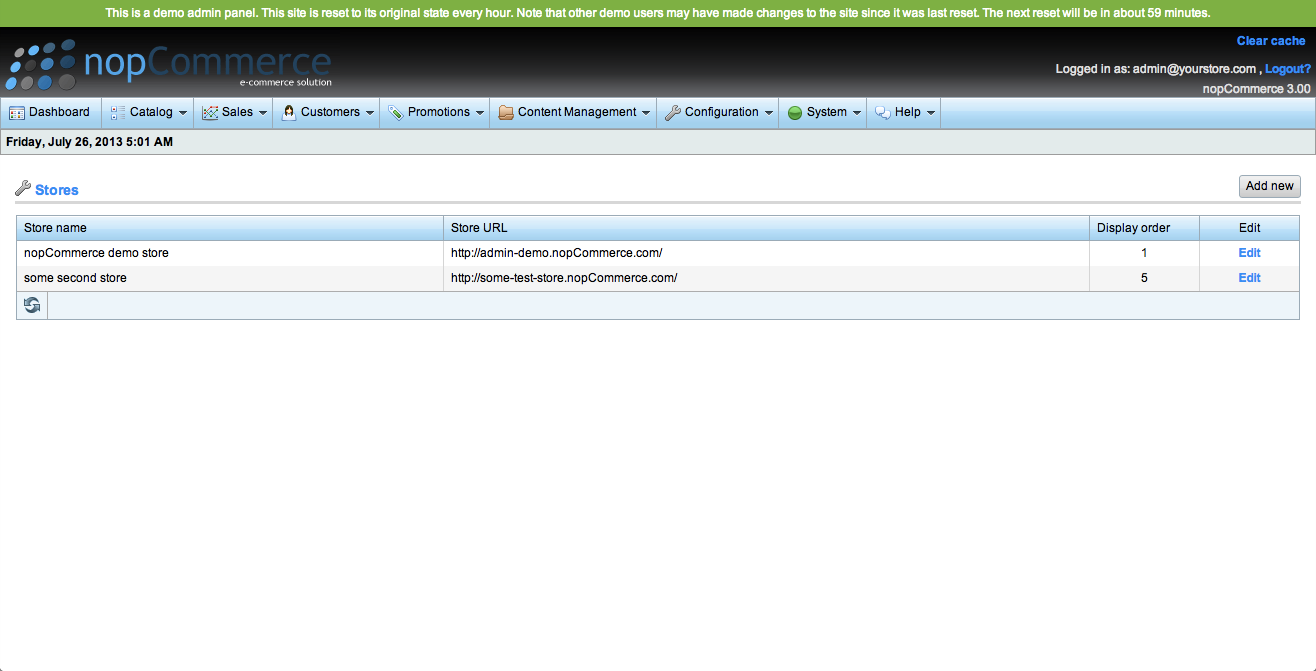Click the Dashboard icon in the menu bar
1316x671 pixels.
[17, 113]
